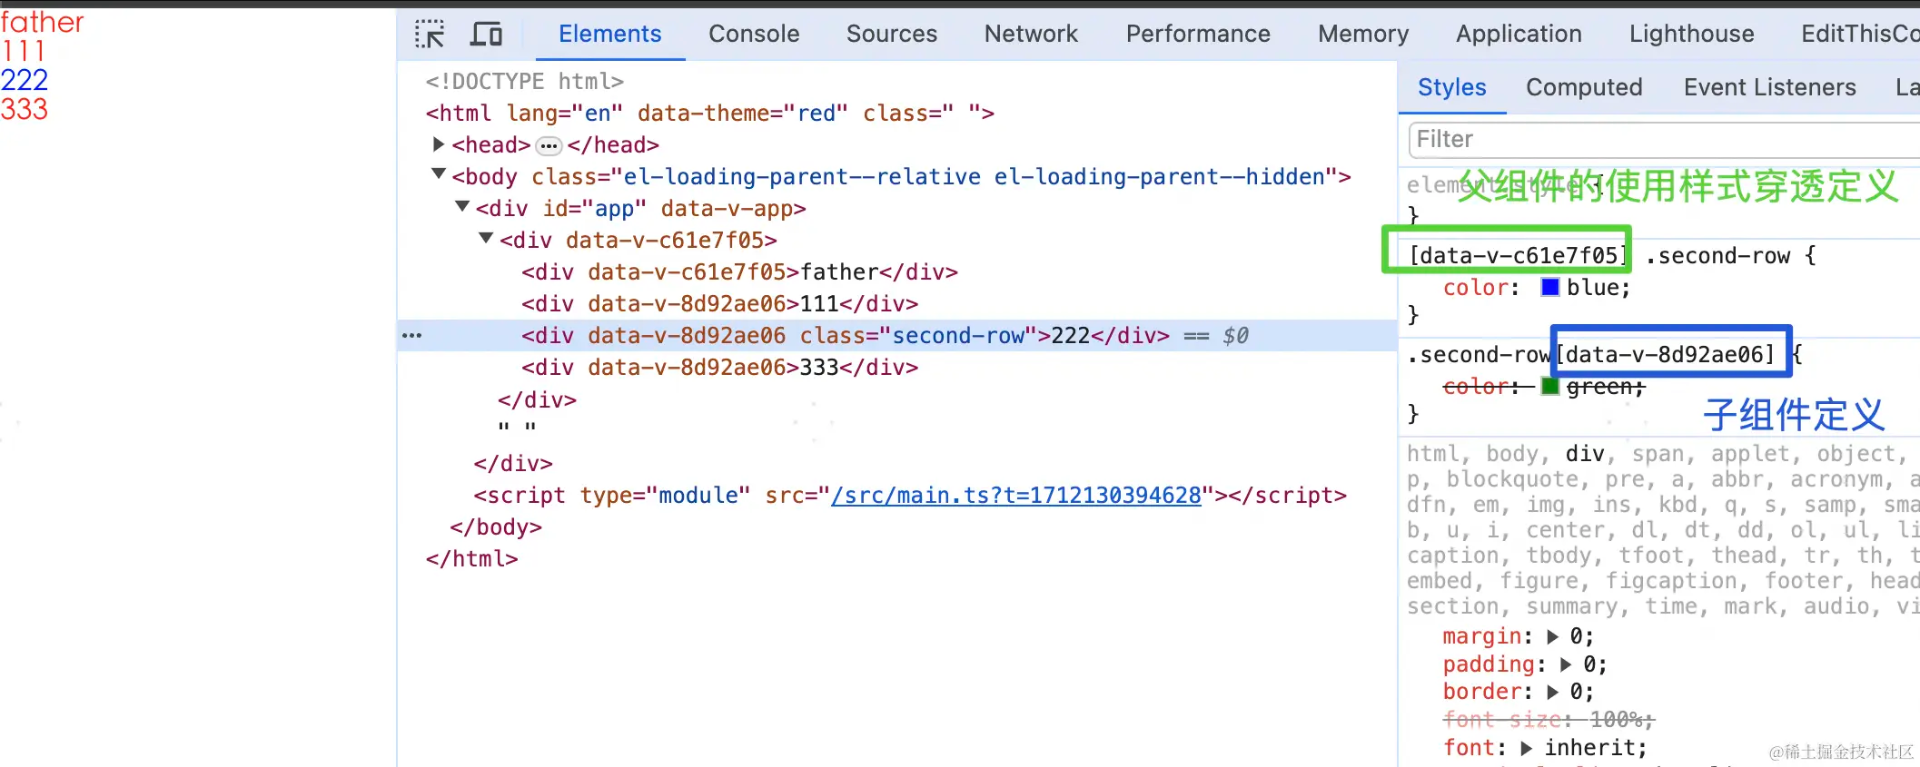Select the closing html tag row
This screenshot has width=1920, height=767.
pos(471,560)
